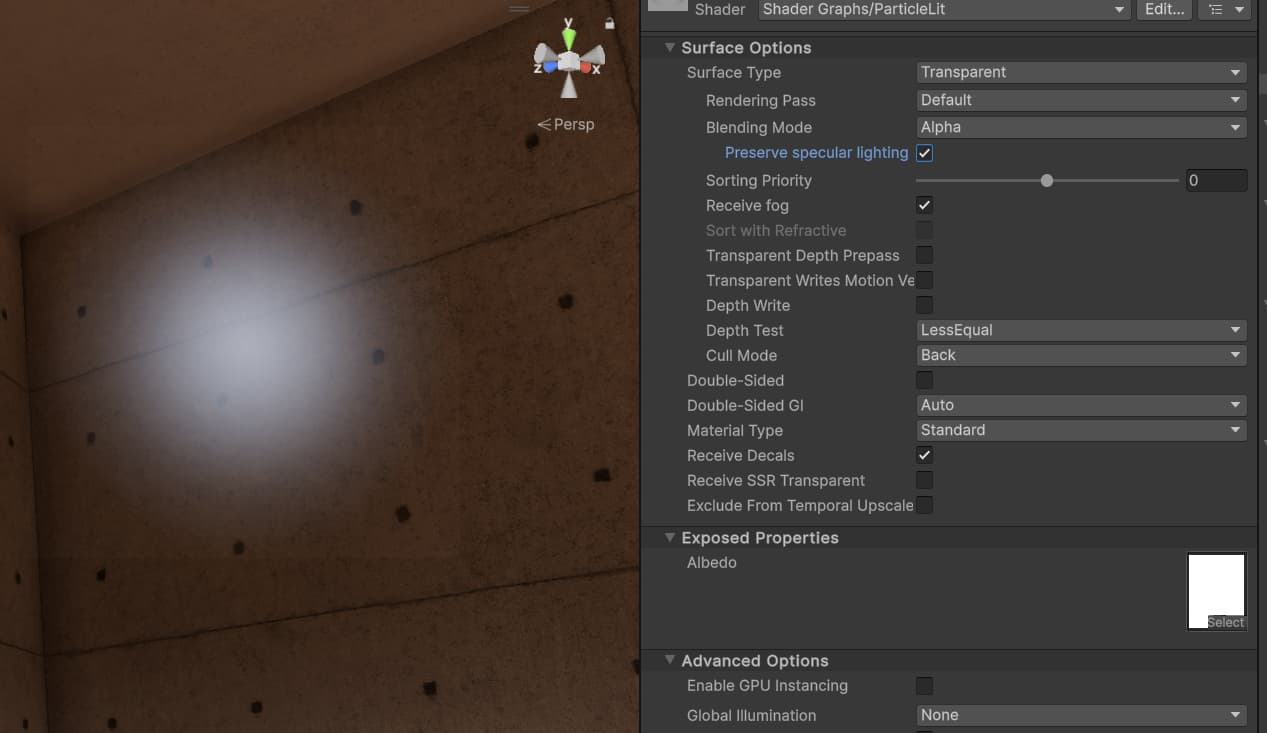Open the Global Illumination dropdown
This screenshot has width=1267, height=733.
tap(1080, 715)
